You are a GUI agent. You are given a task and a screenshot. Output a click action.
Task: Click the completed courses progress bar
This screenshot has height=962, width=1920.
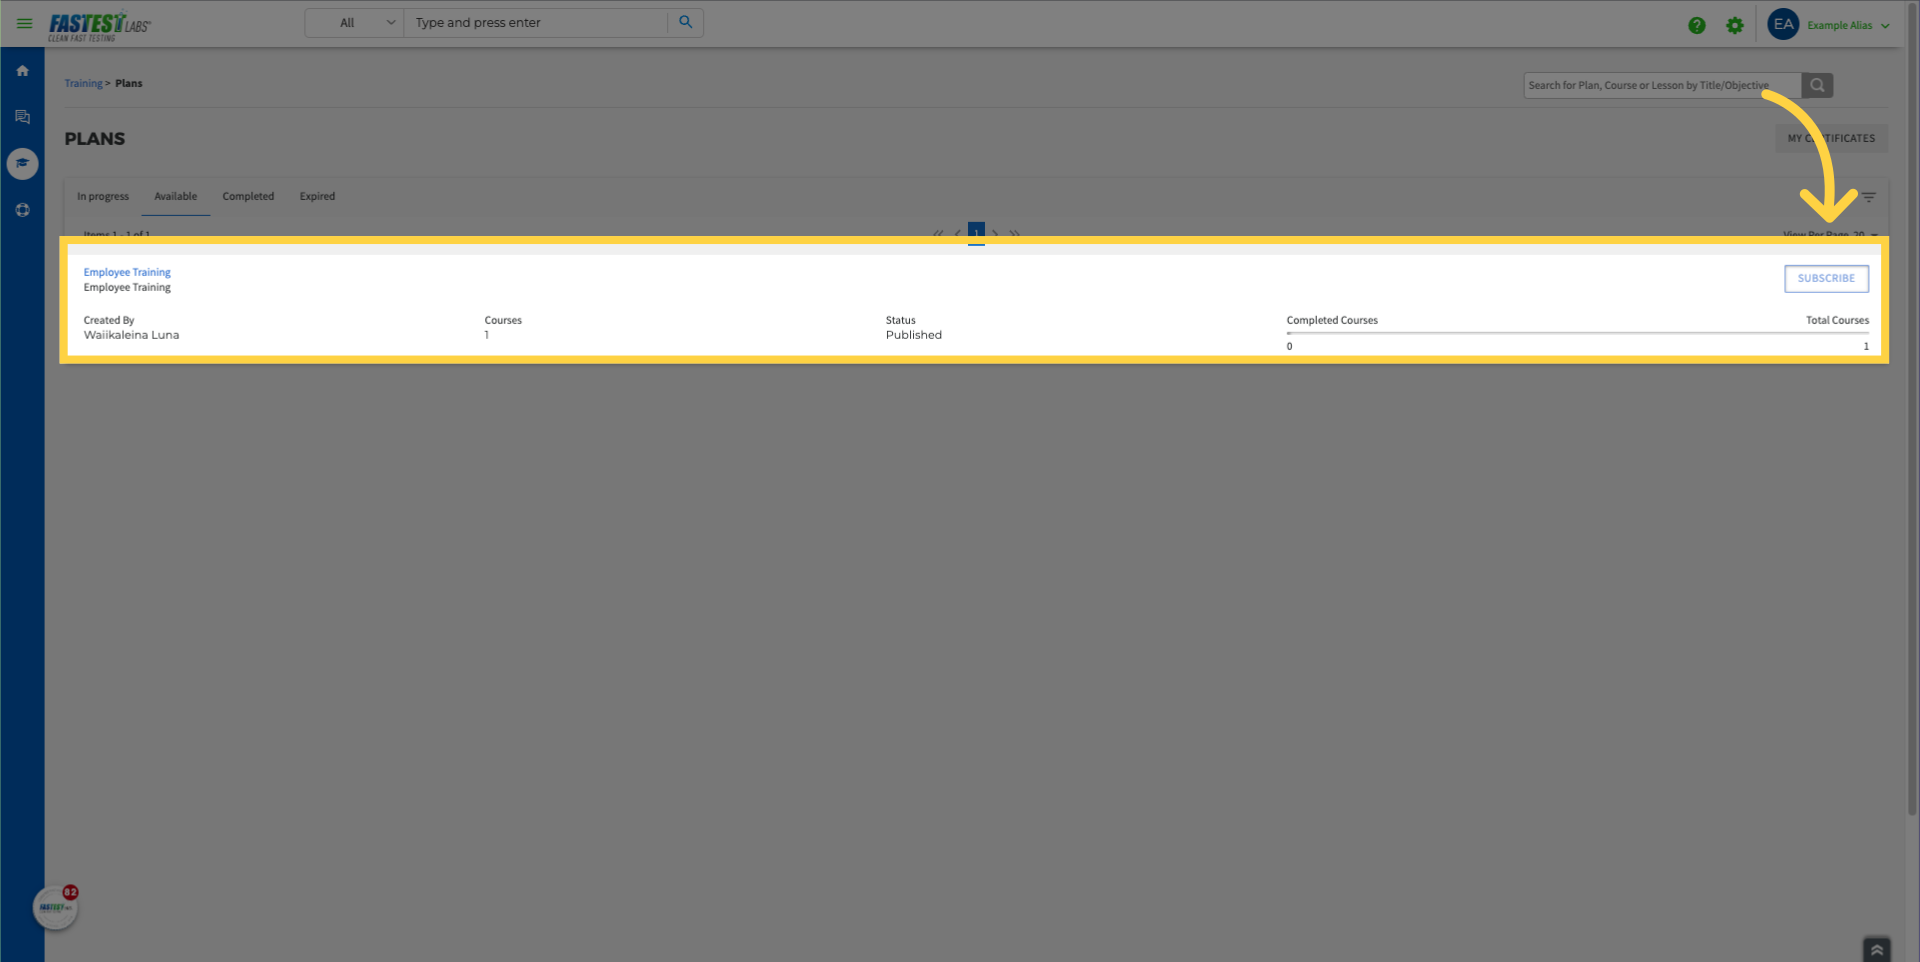pos(1577,333)
